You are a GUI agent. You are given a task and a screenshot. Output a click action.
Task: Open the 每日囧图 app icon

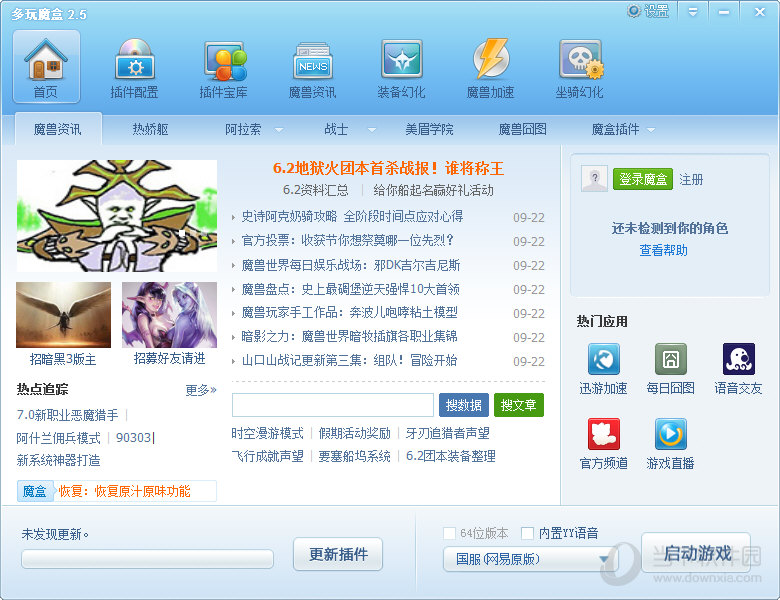pos(671,359)
